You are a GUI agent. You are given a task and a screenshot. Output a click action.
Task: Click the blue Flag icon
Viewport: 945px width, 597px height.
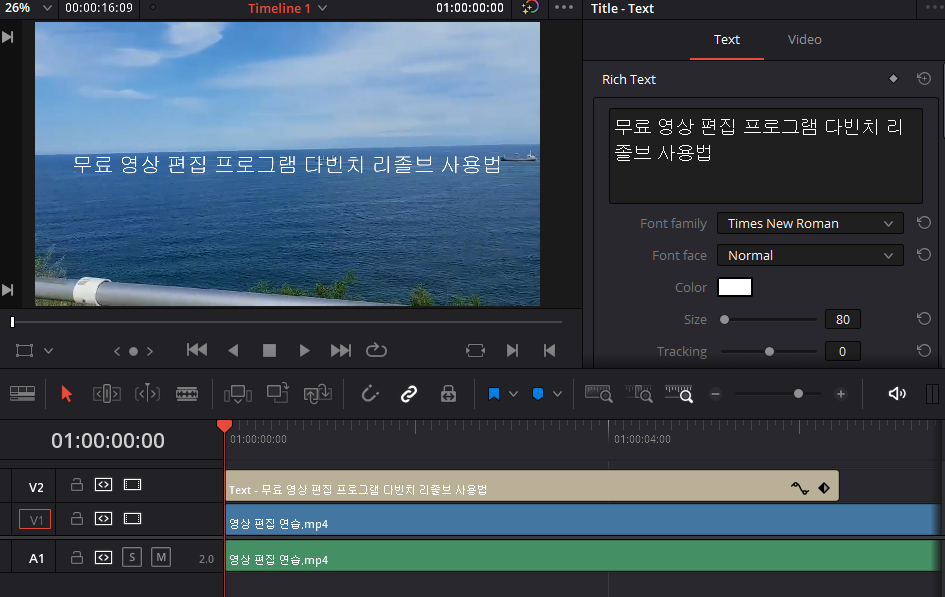pyautogui.click(x=494, y=394)
